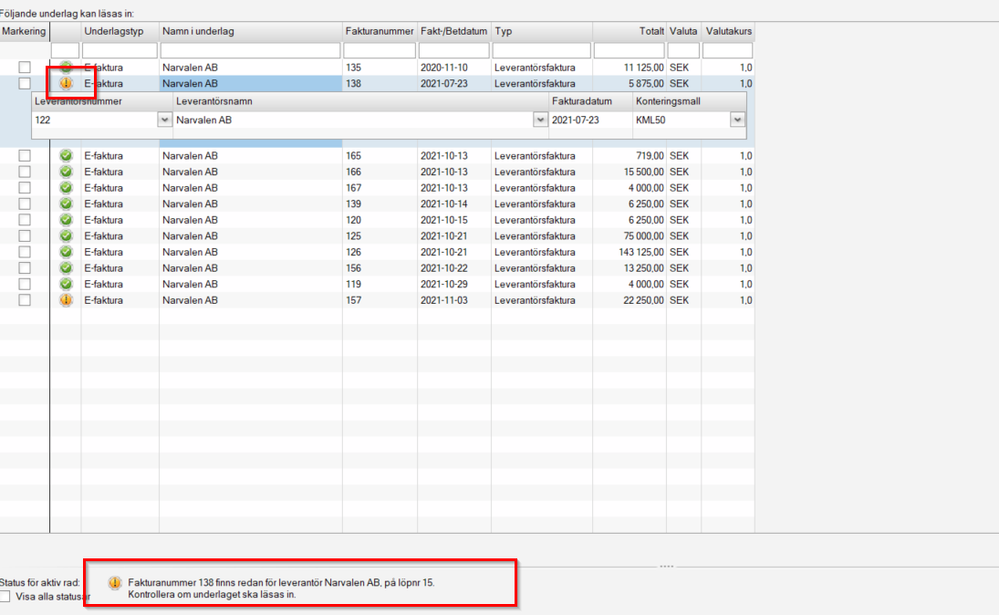Click green check icon for invoice 126
Screen dimensions: 999x615
point(66,252)
